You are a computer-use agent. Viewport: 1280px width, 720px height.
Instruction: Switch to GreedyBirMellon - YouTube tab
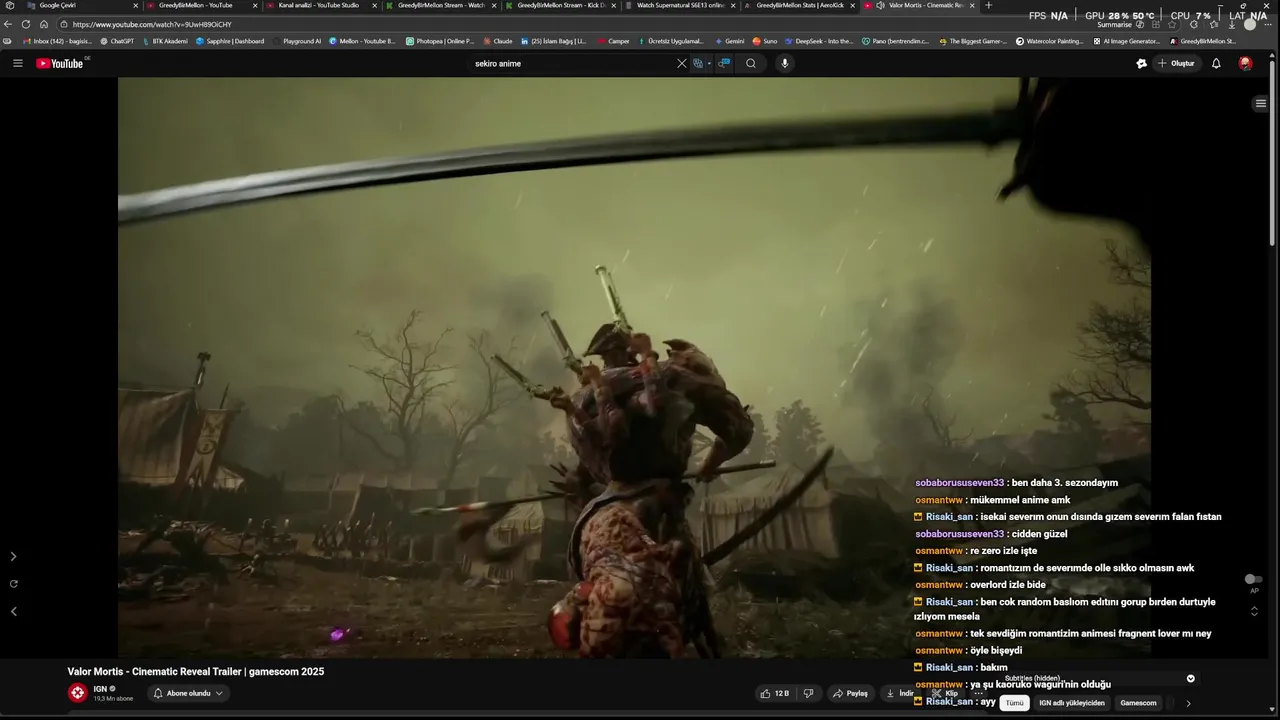[x=201, y=5]
